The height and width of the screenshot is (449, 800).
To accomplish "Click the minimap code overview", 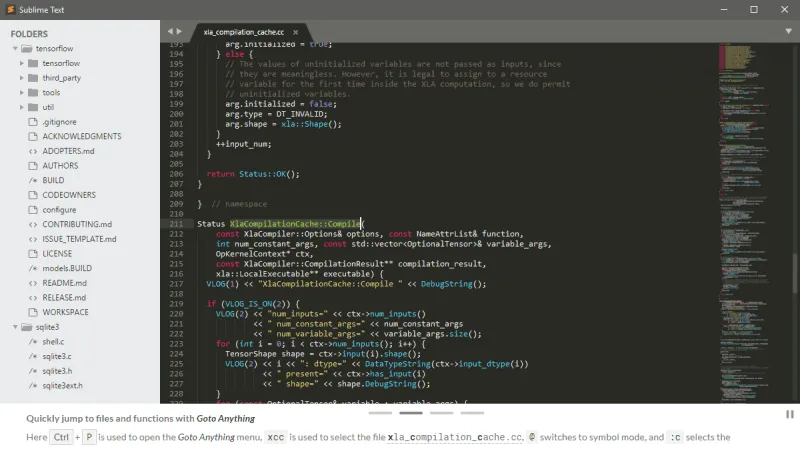I will [745, 223].
